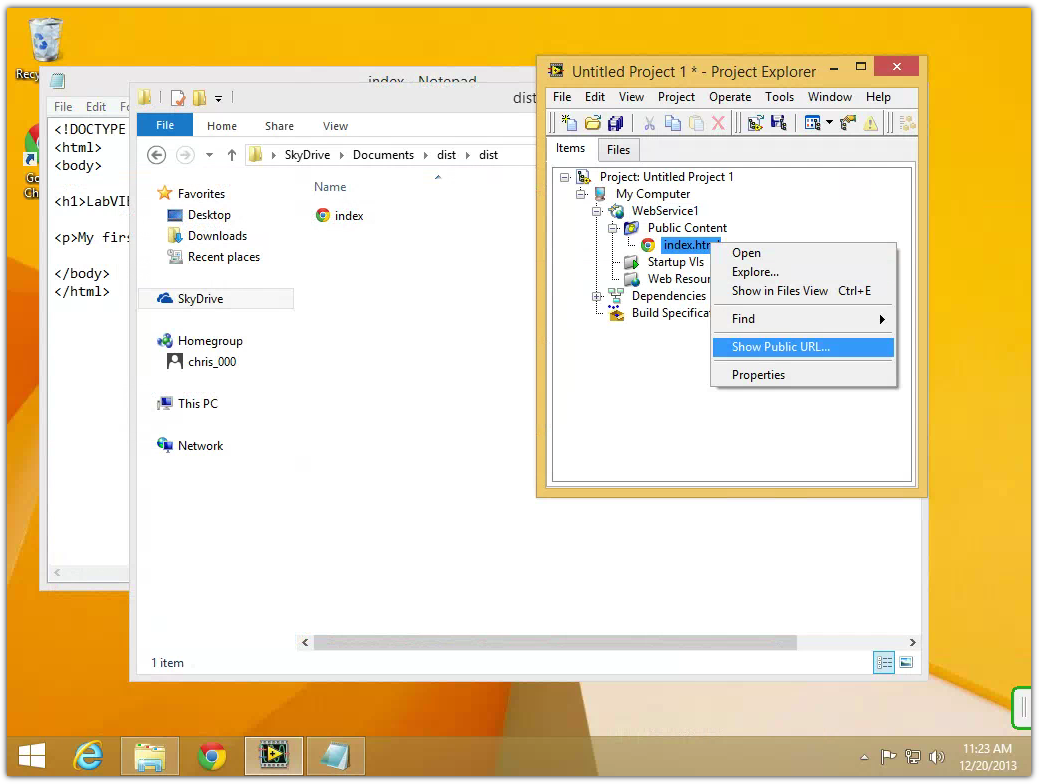Click the horizontal scrollbar in File Explorer
The height and width of the screenshot is (784, 1040).
(555, 643)
